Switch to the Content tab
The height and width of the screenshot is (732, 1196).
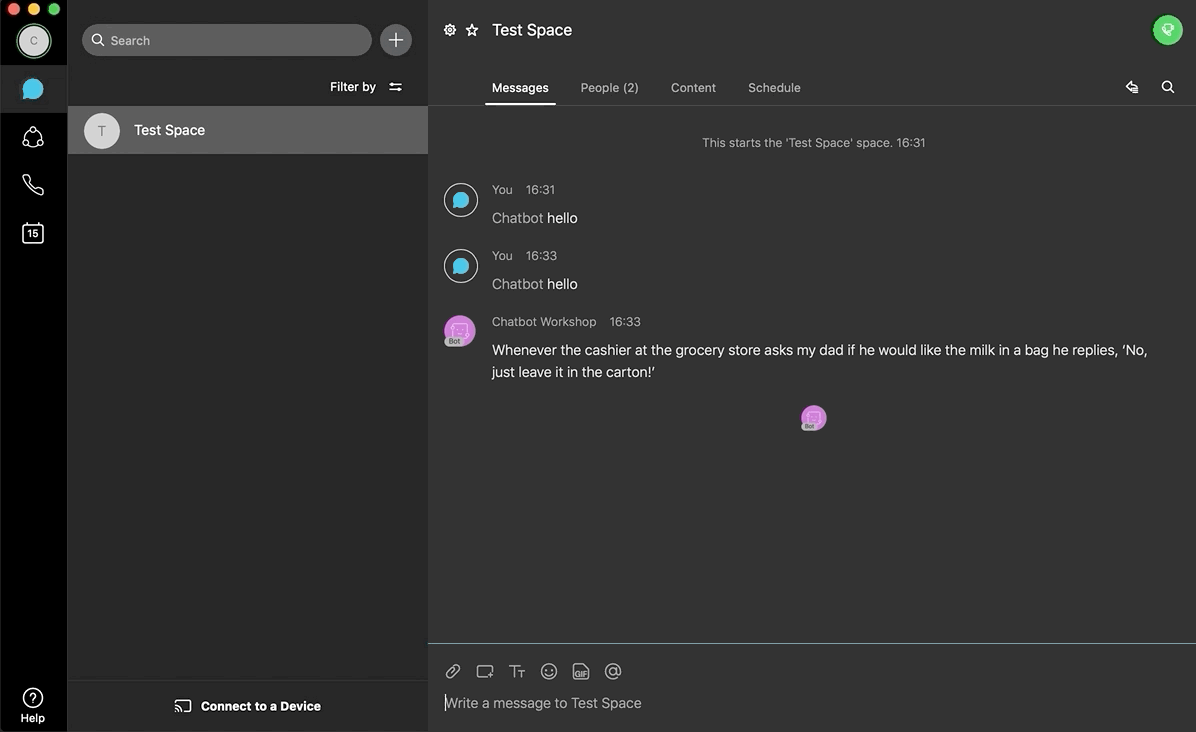[x=693, y=88]
